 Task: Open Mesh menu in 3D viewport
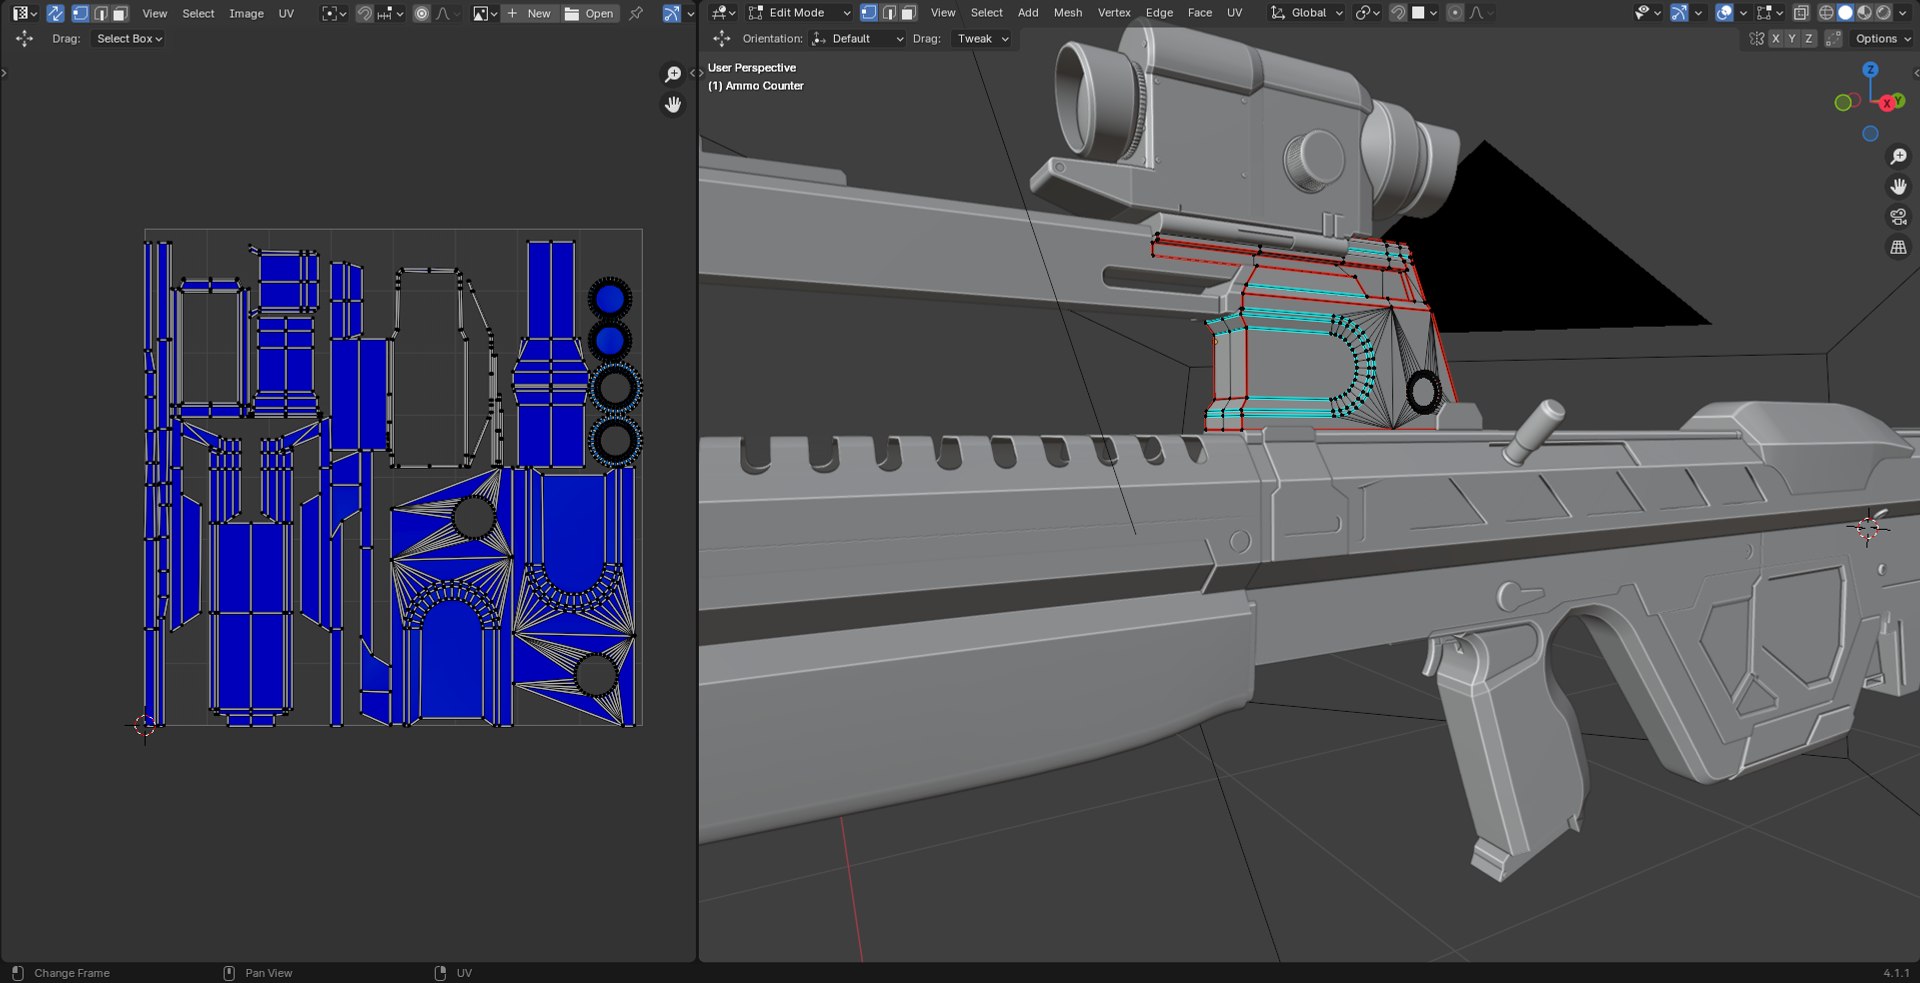1068,13
